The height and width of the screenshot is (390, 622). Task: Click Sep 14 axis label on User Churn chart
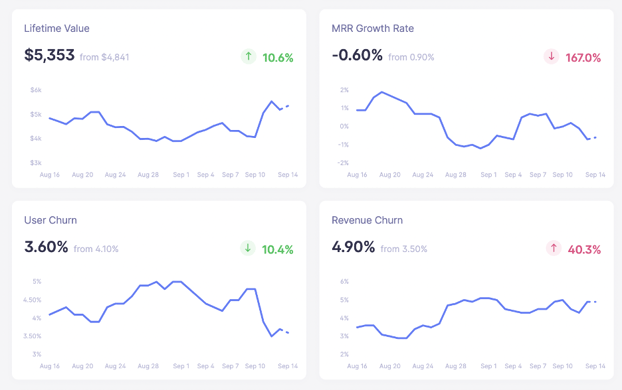(288, 366)
